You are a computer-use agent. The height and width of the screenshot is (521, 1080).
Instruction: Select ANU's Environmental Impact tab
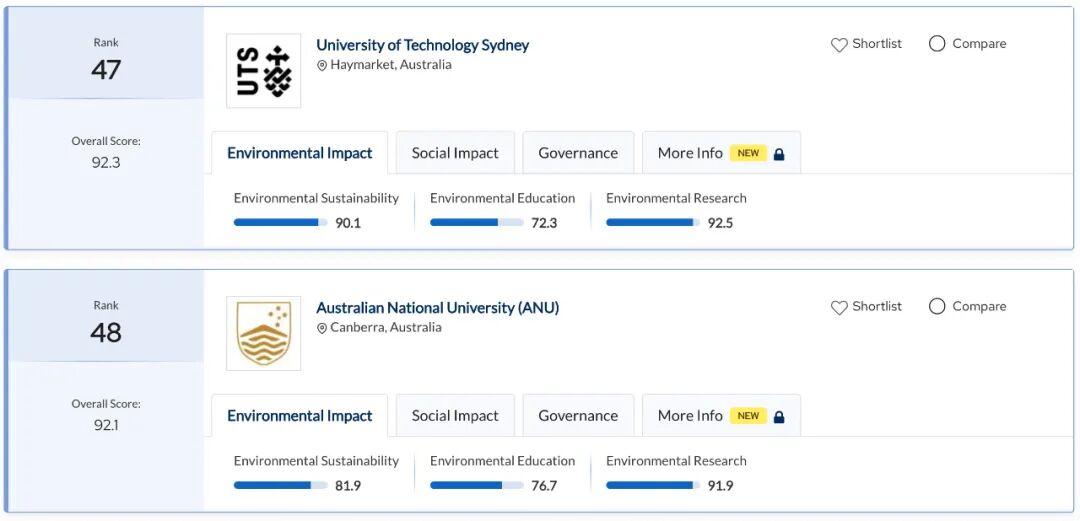click(x=299, y=416)
